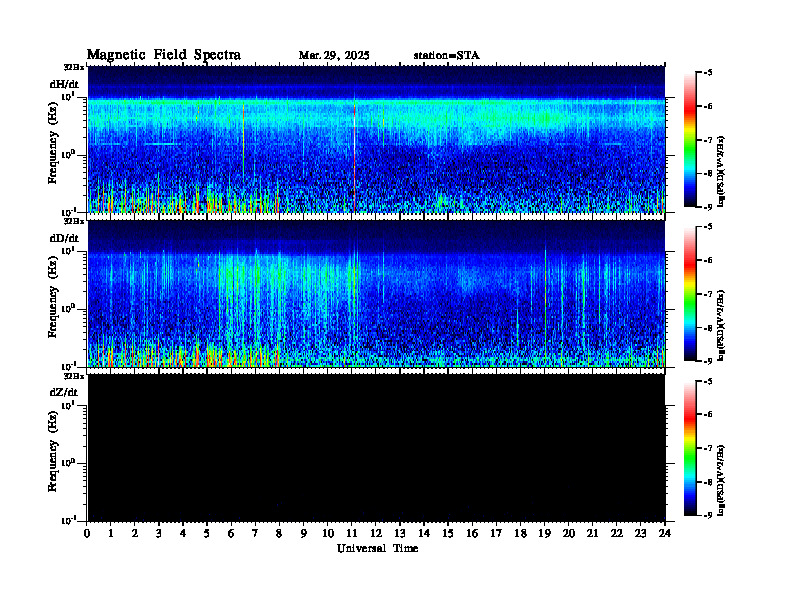This screenshot has height=612, width=792.
Task: Click the dD/dt panel label
Action: (x=64, y=238)
